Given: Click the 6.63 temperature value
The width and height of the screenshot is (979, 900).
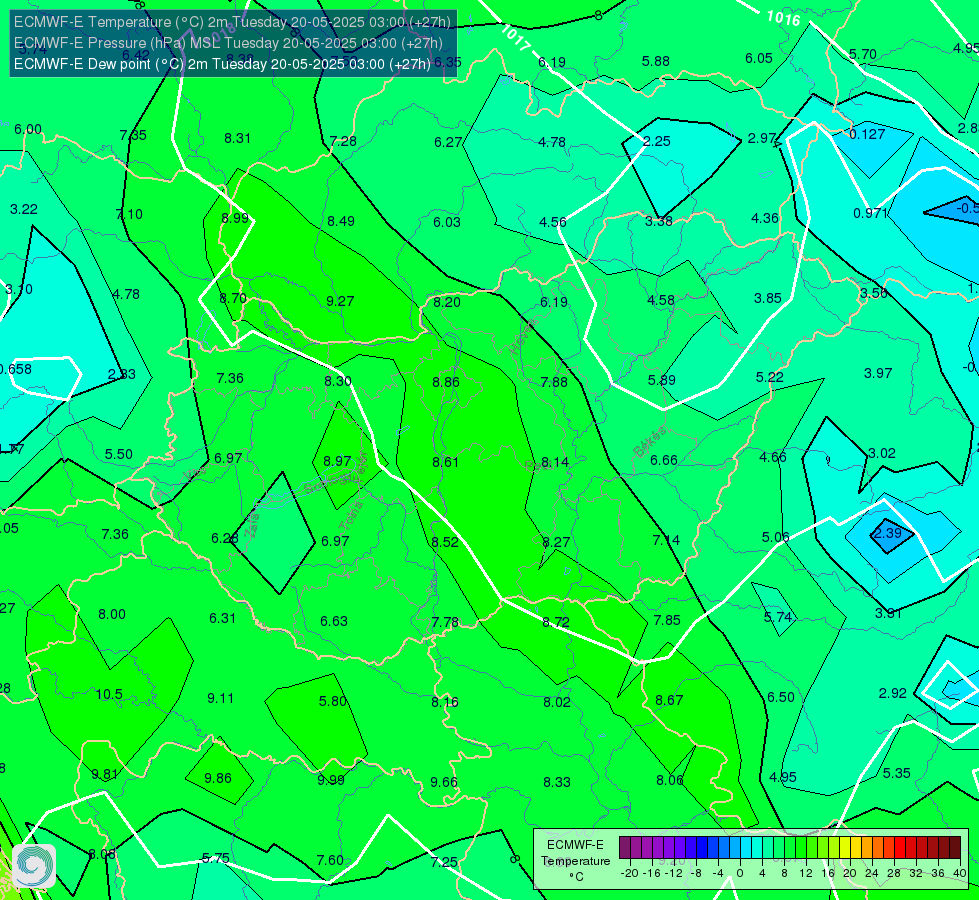Looking at the screenshot, I should 334,621.
